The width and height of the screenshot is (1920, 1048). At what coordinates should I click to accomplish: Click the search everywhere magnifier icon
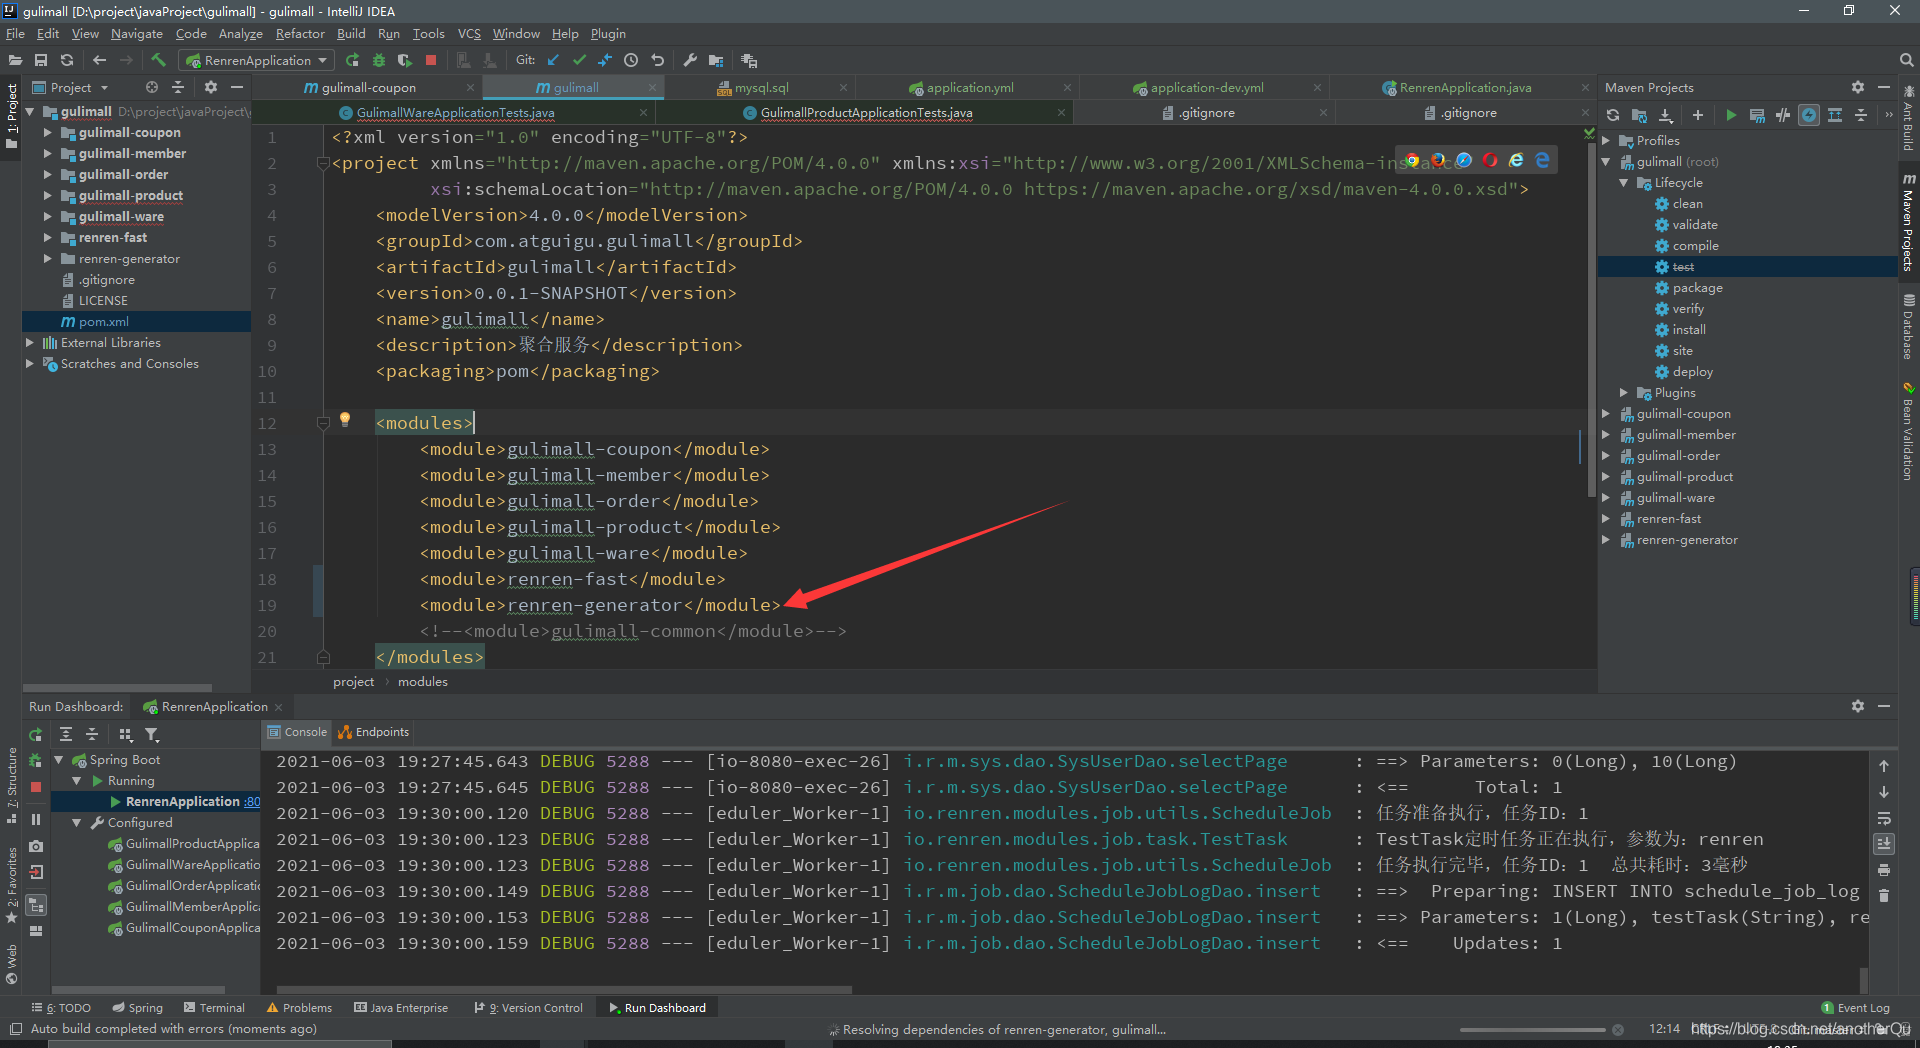pyautogui.click(x=1906, y=60)
